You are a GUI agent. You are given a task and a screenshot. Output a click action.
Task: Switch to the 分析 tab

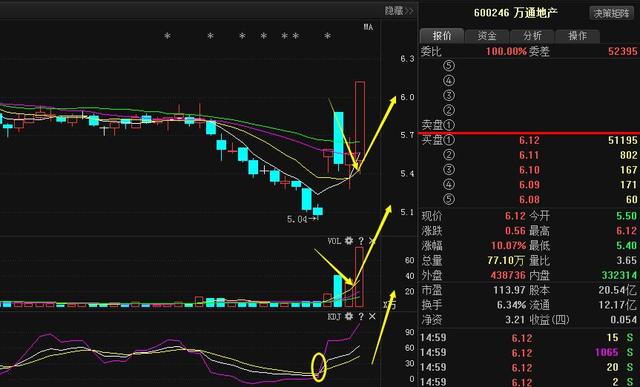[532, 36]
